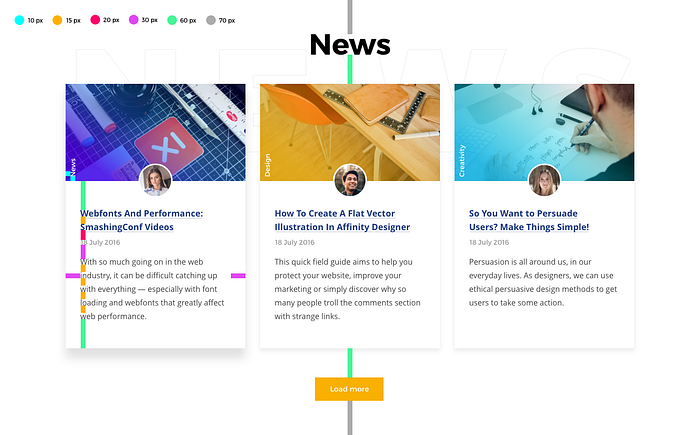Viewport: 700px width, 435px height.
Task: Open the orange chair desk thumbnail image
Action: click(350, 132)
